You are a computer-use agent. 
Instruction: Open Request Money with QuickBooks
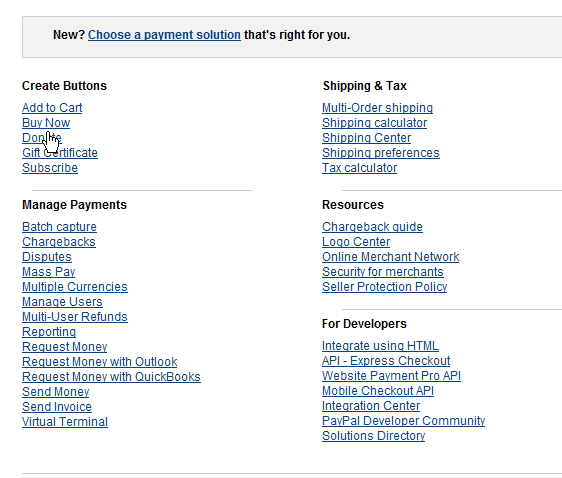(111, 377)
